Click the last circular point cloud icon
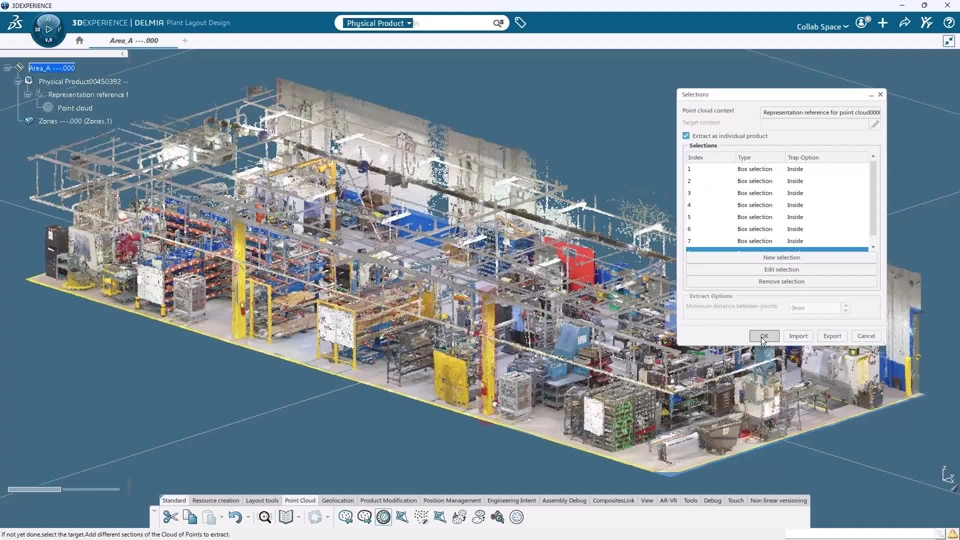 [517, 517]
